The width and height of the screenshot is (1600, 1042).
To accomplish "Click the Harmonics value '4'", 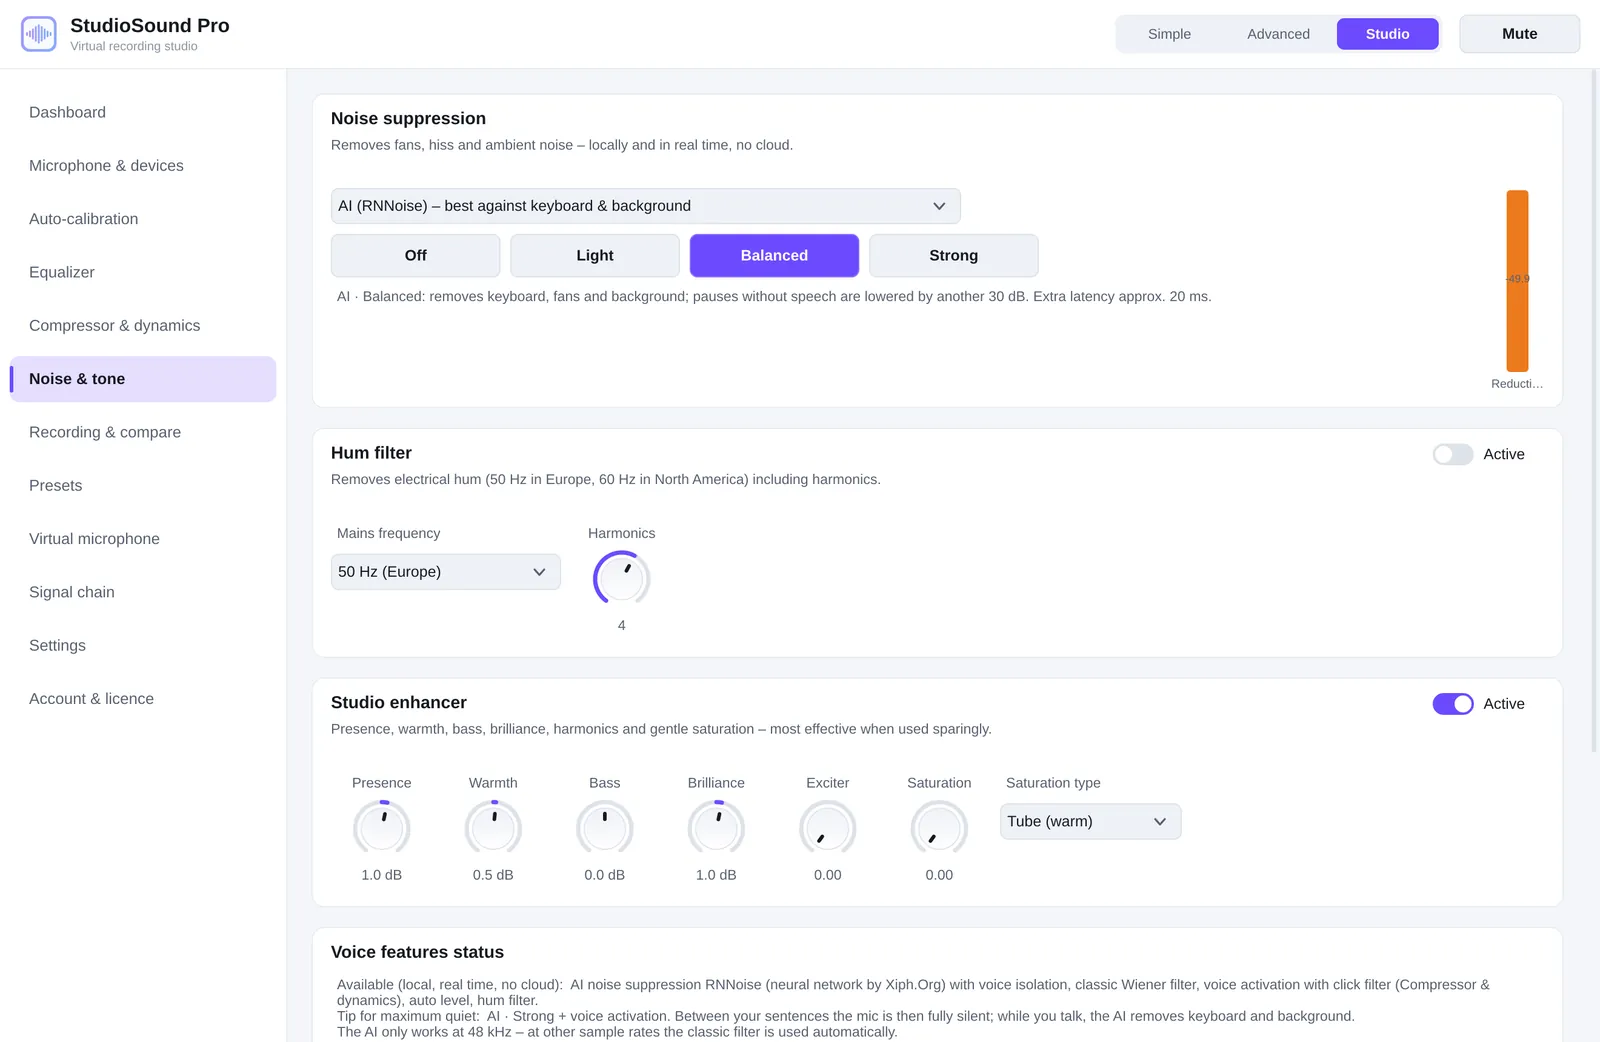I will click(x=622, y=626).
